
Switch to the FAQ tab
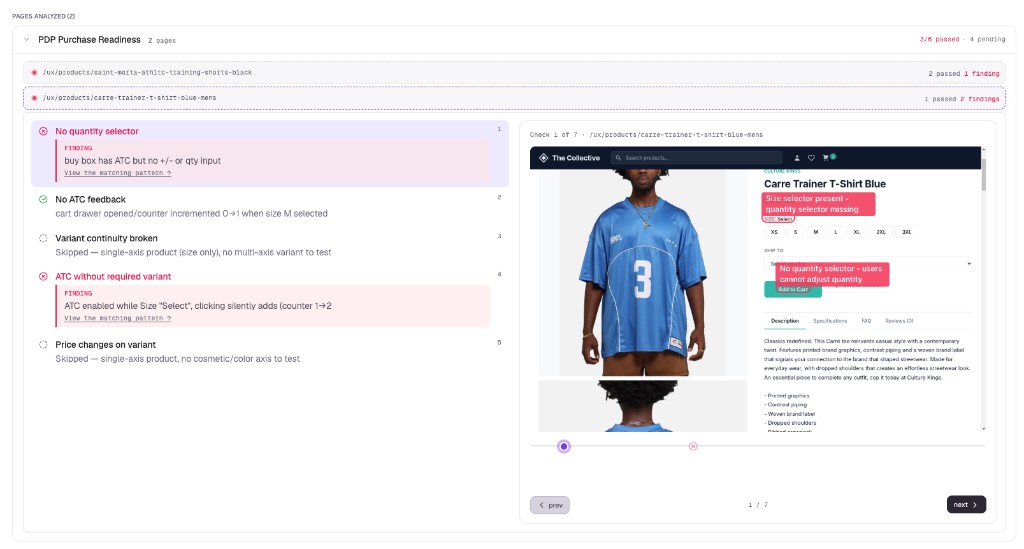click(x=866, y=321)
